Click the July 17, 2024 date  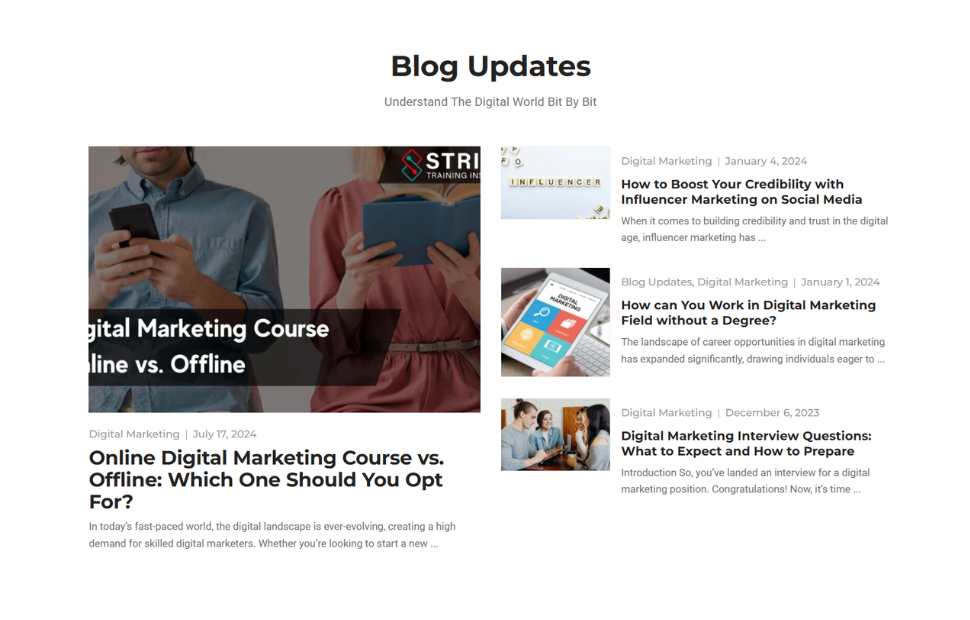tap(225, 434)
